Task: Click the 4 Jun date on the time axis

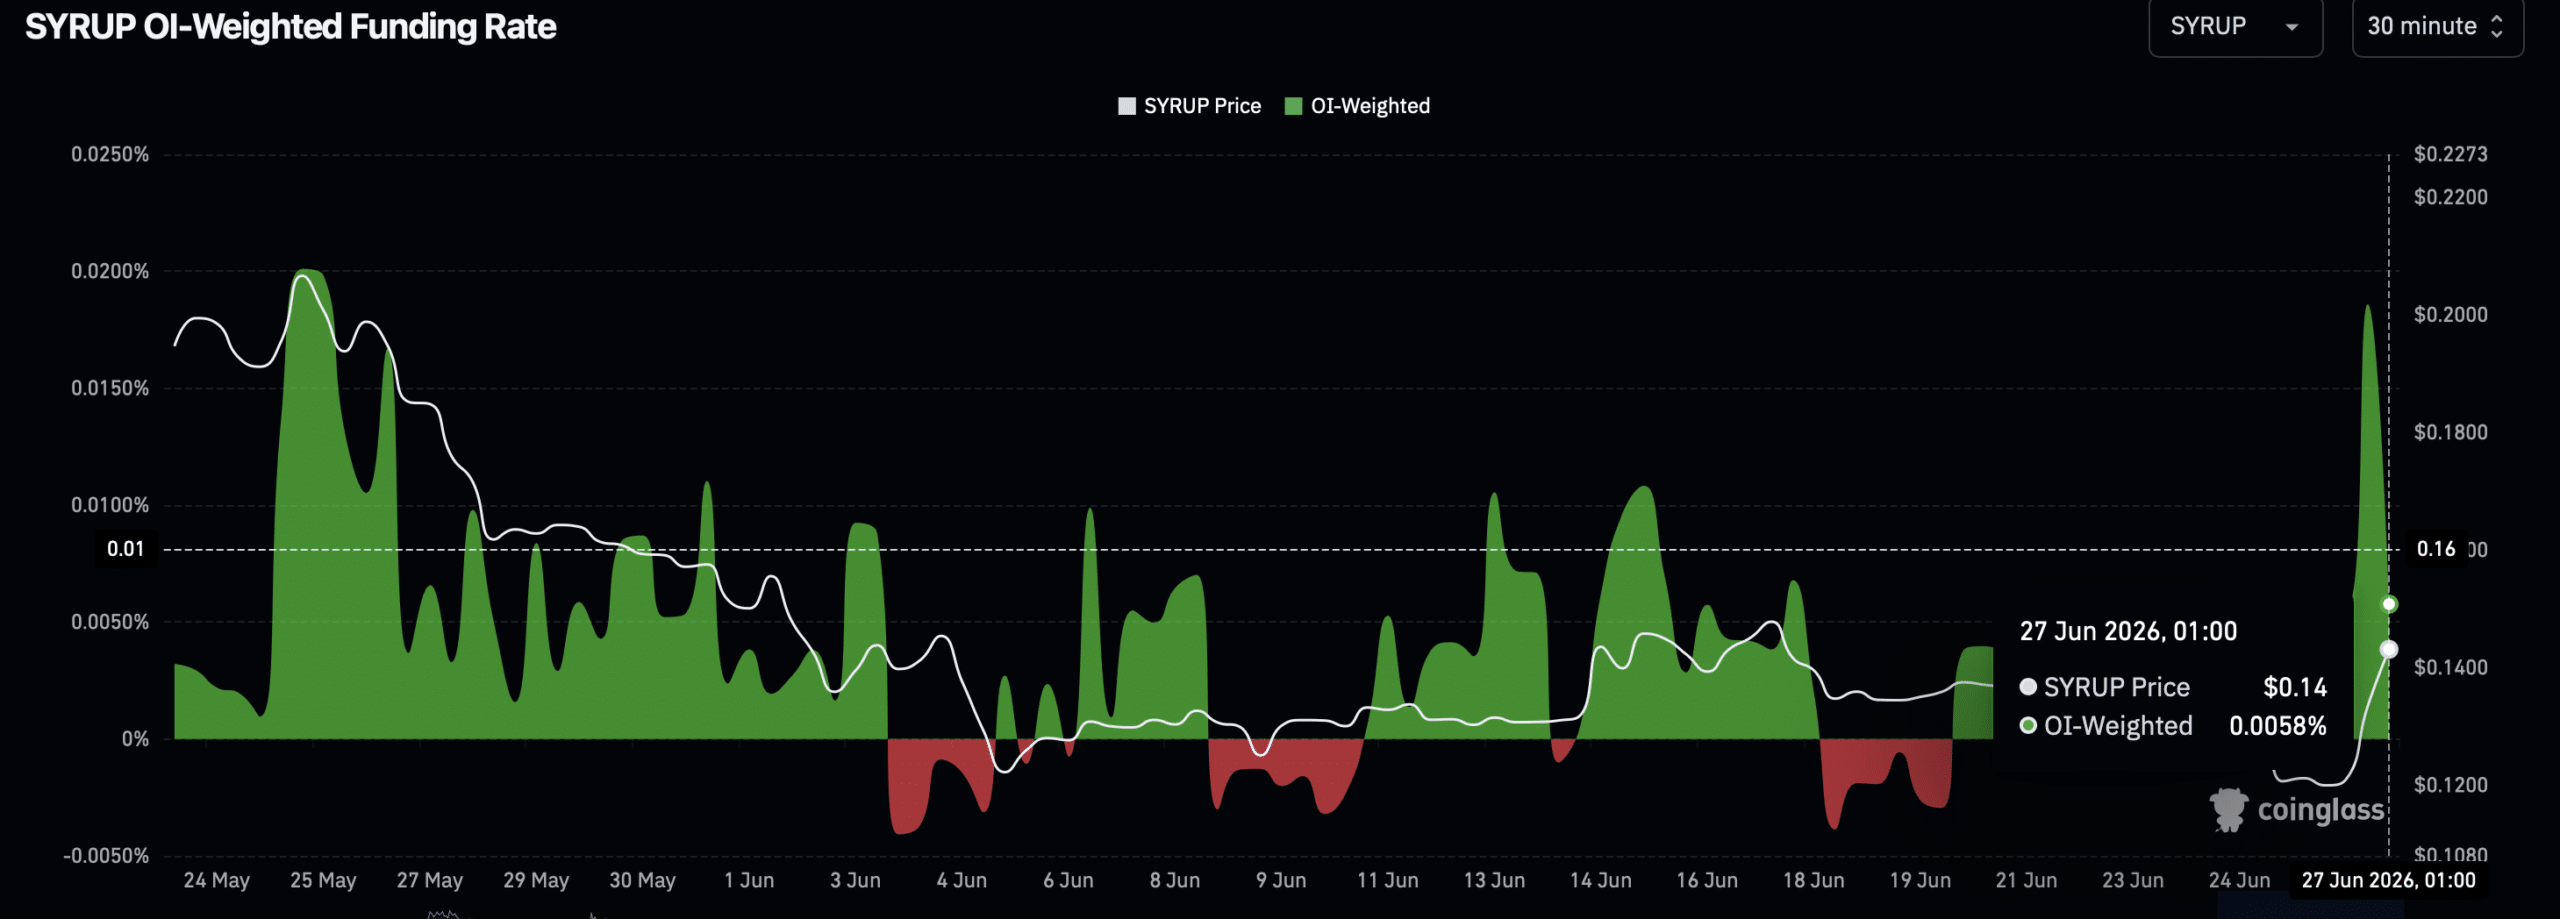Action: pos(962,880)
